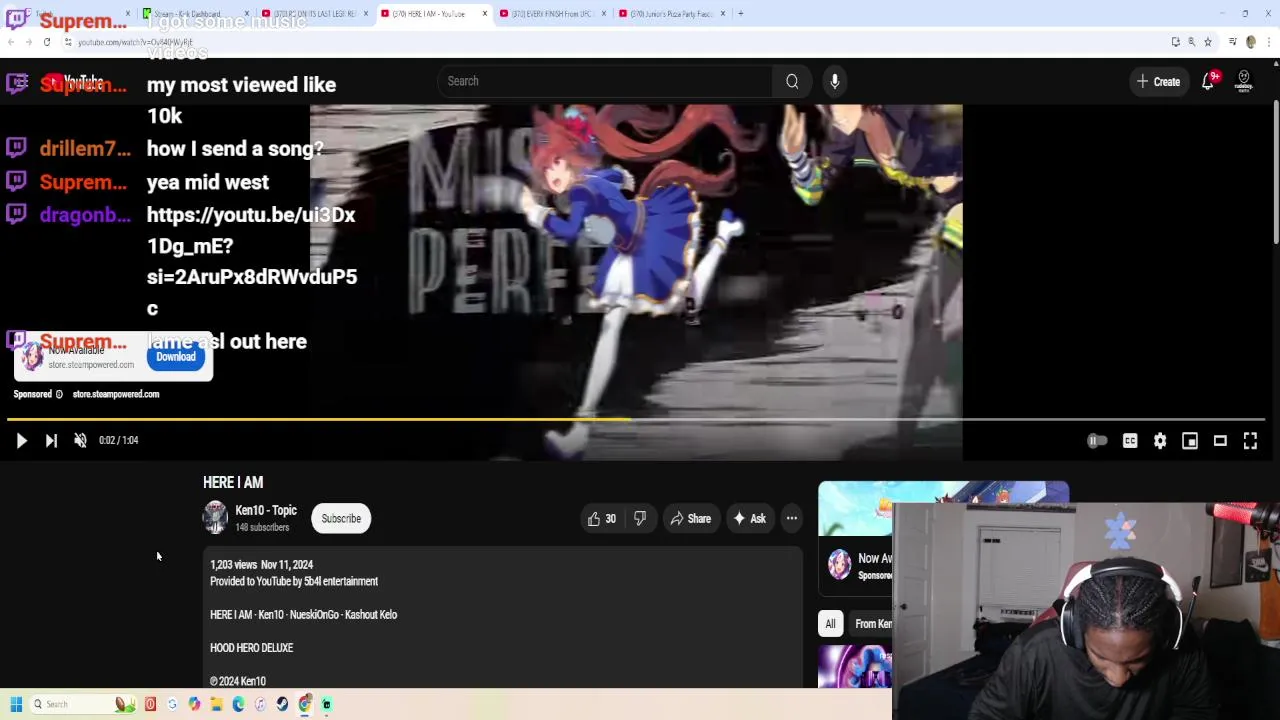Switch to miniplayer mode
Screen dimensions: 1280x720
[x=1190, y=441]
